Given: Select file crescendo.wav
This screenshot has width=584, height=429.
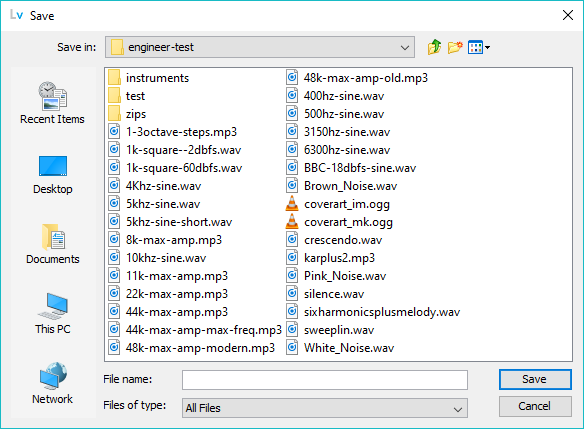Looking at the screenshot, I should [x=334, y=240].
